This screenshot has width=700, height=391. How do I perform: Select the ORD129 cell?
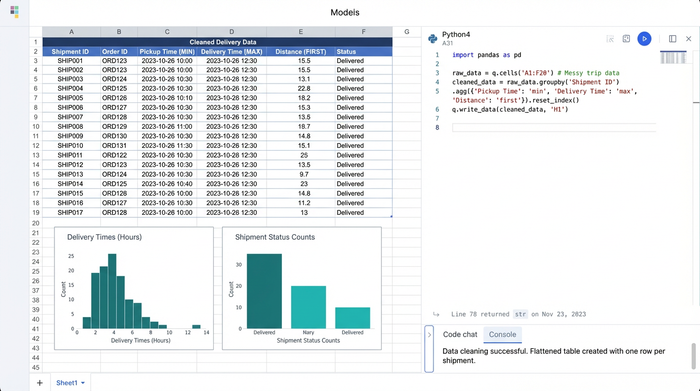pyautogui.click(x=119, y=127)
